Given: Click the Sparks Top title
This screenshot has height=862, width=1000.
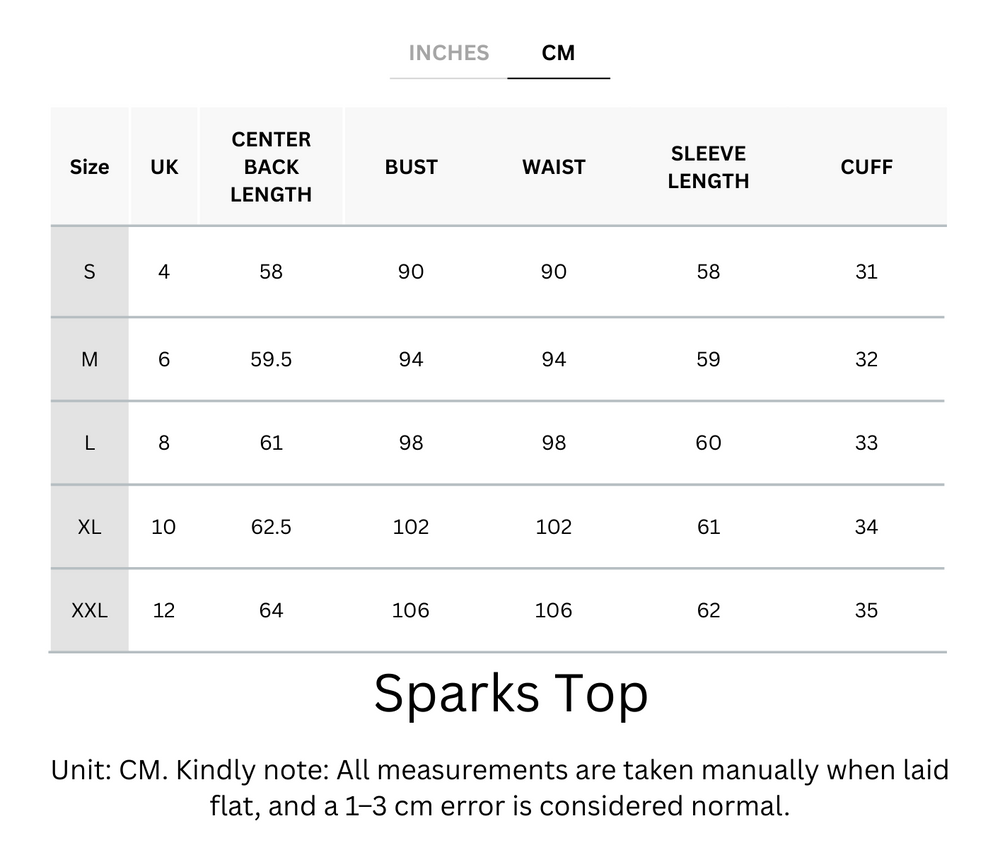Looking at the screenshot, I should (x=510, y=693).
